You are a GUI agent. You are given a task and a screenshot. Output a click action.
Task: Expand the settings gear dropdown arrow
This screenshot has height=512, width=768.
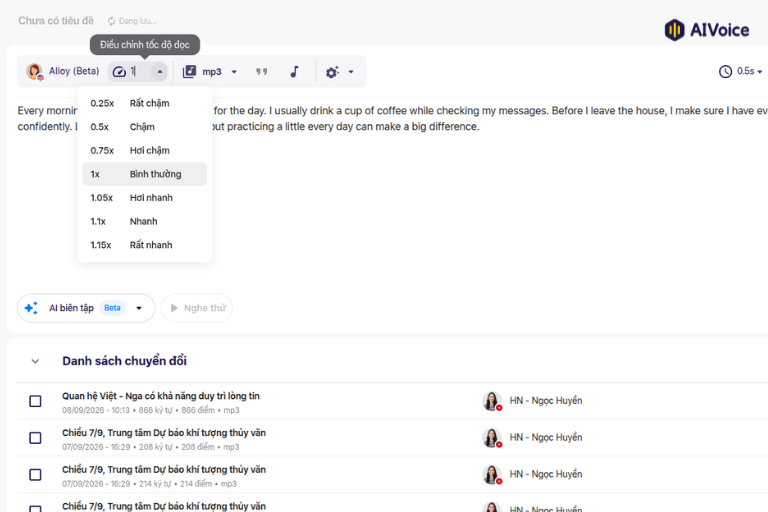(x=351, y=72)
